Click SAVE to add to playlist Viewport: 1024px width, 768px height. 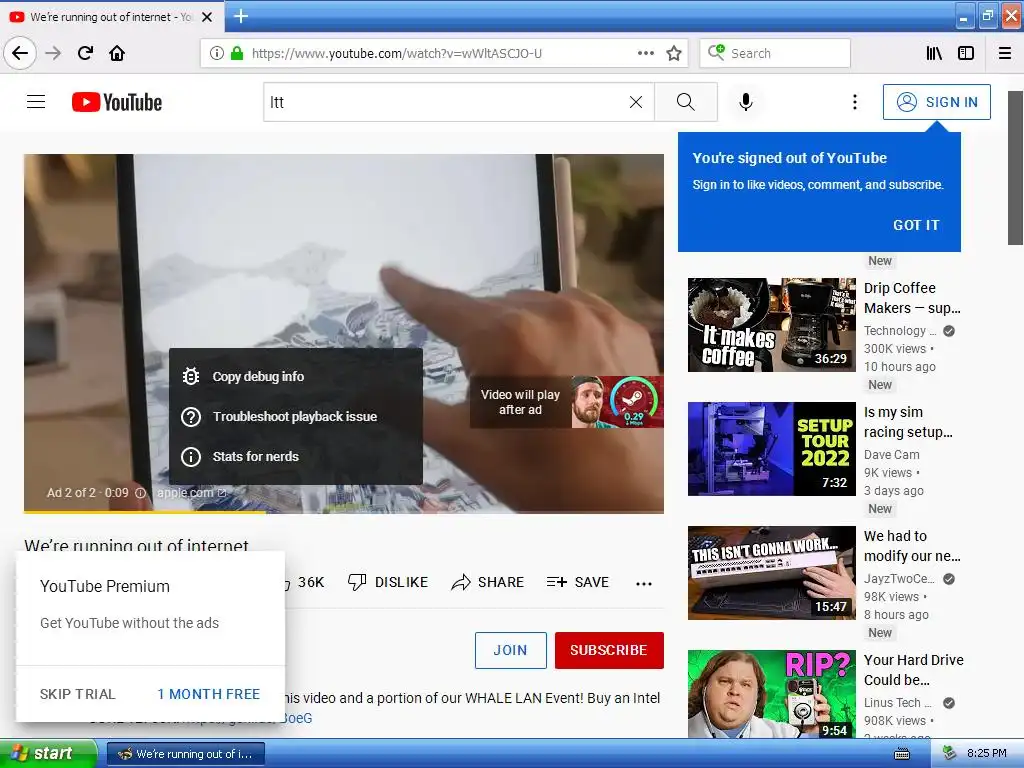coord(577,582)
